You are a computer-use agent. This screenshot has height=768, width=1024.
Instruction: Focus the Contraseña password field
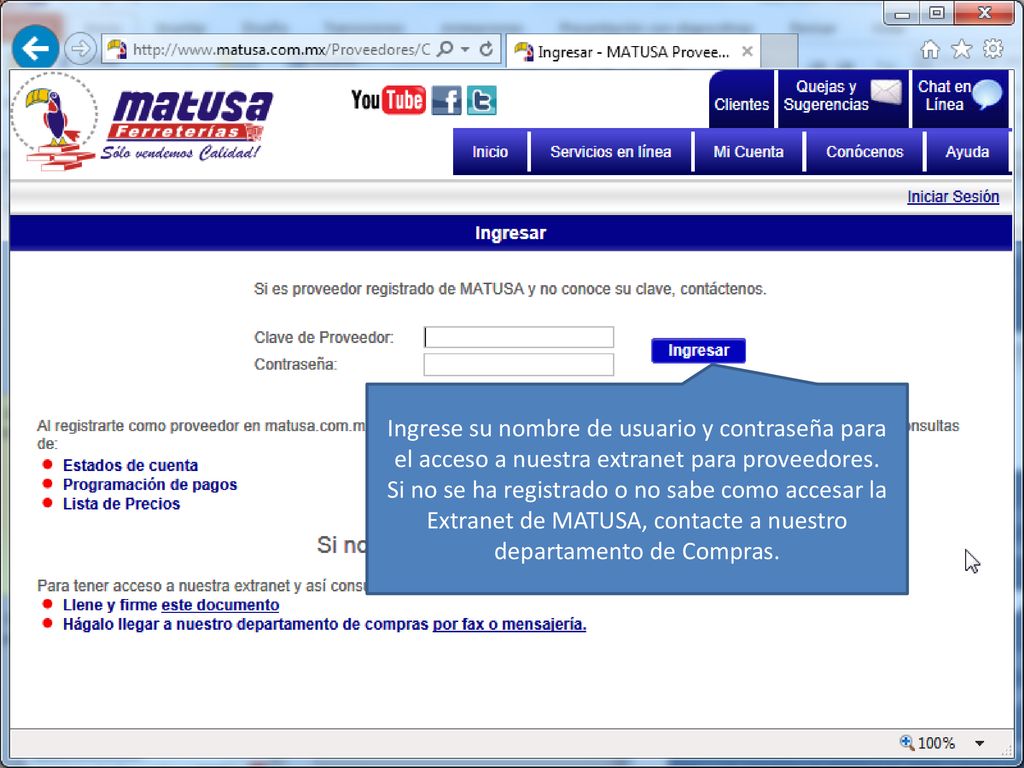pos(519,364)
